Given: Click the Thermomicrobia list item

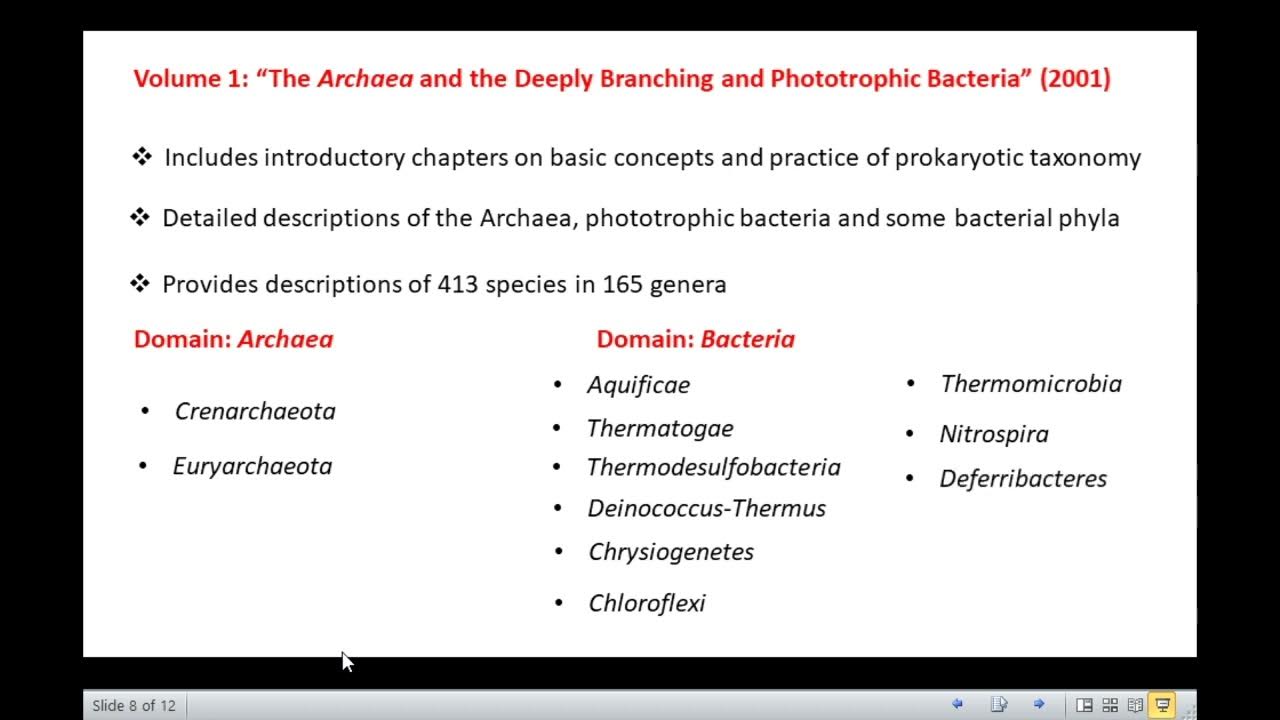Looking at the screenshot, I should 1031,384.
